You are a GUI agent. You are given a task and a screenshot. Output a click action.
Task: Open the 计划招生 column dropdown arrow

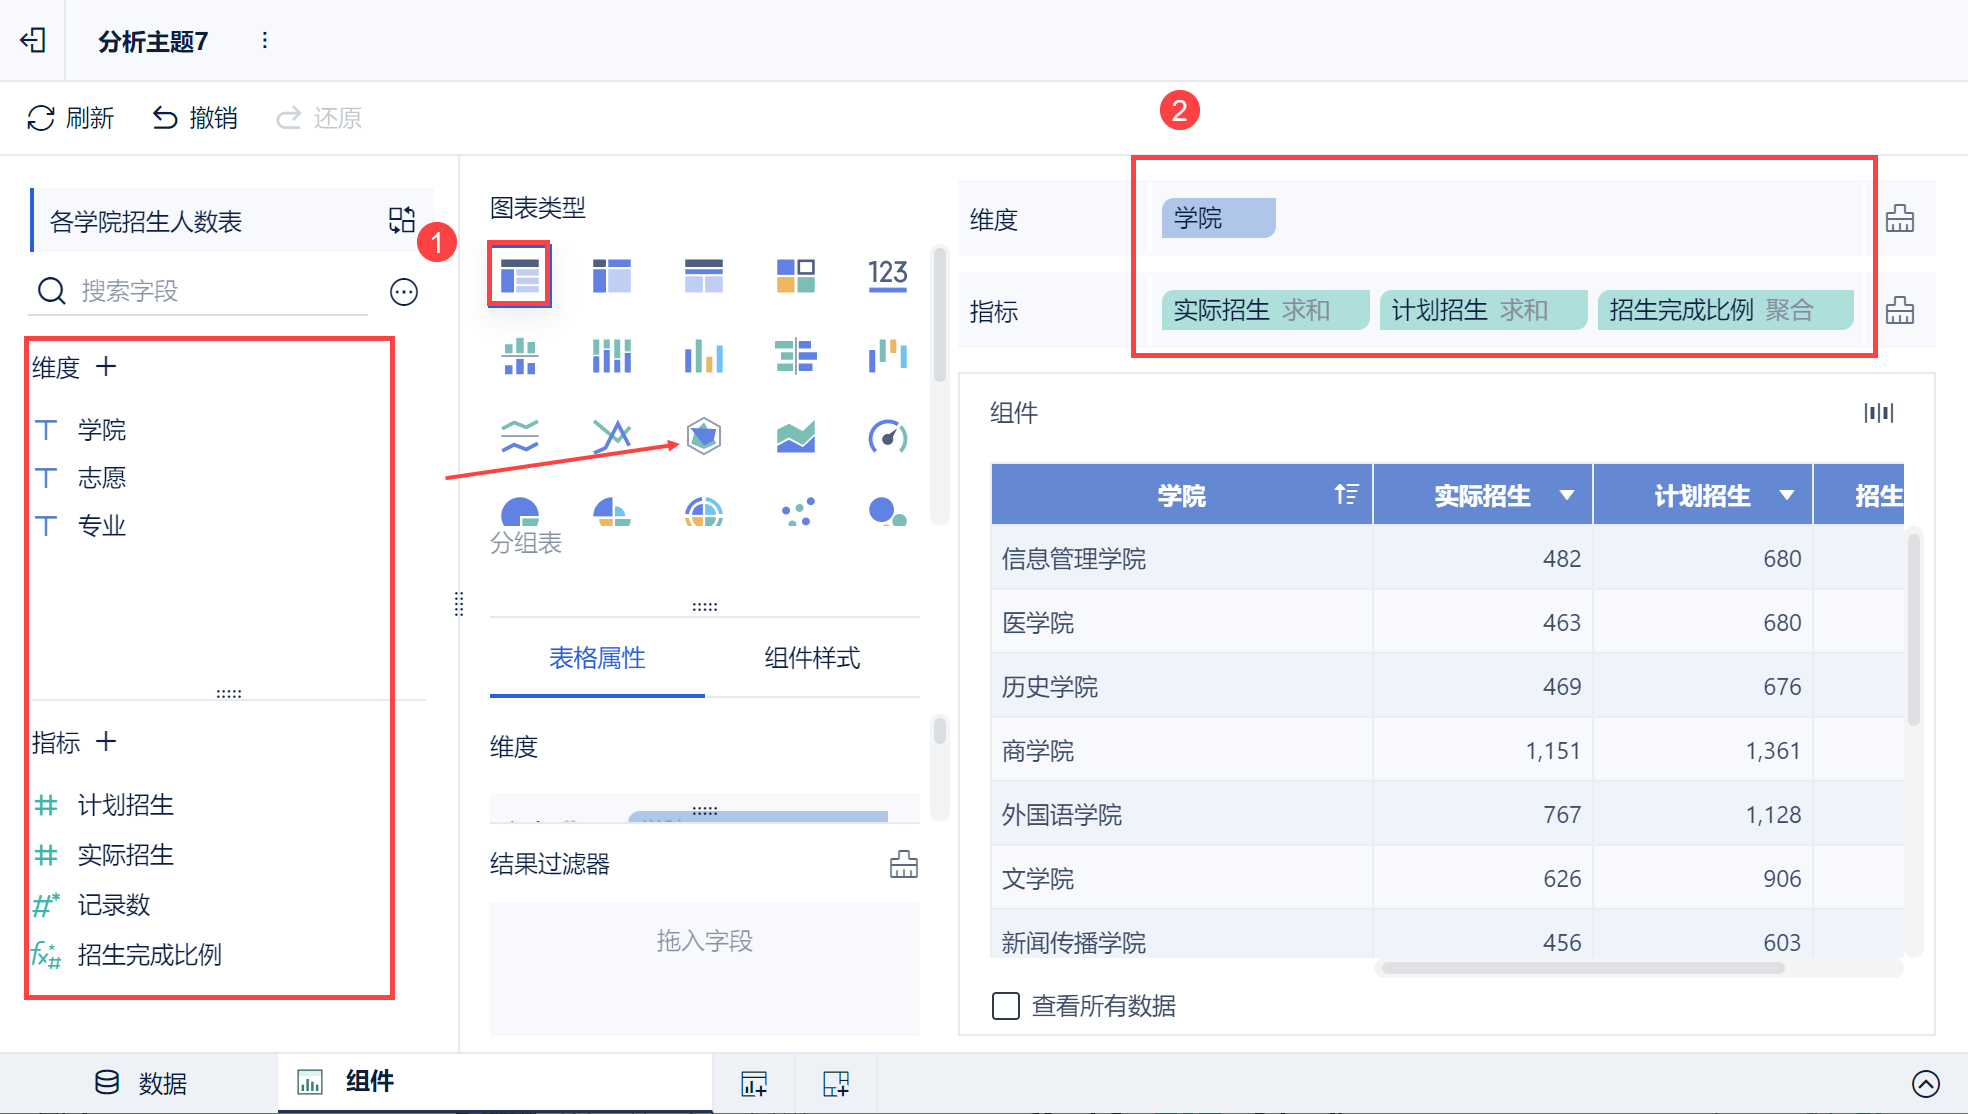tap(1787, 495)
